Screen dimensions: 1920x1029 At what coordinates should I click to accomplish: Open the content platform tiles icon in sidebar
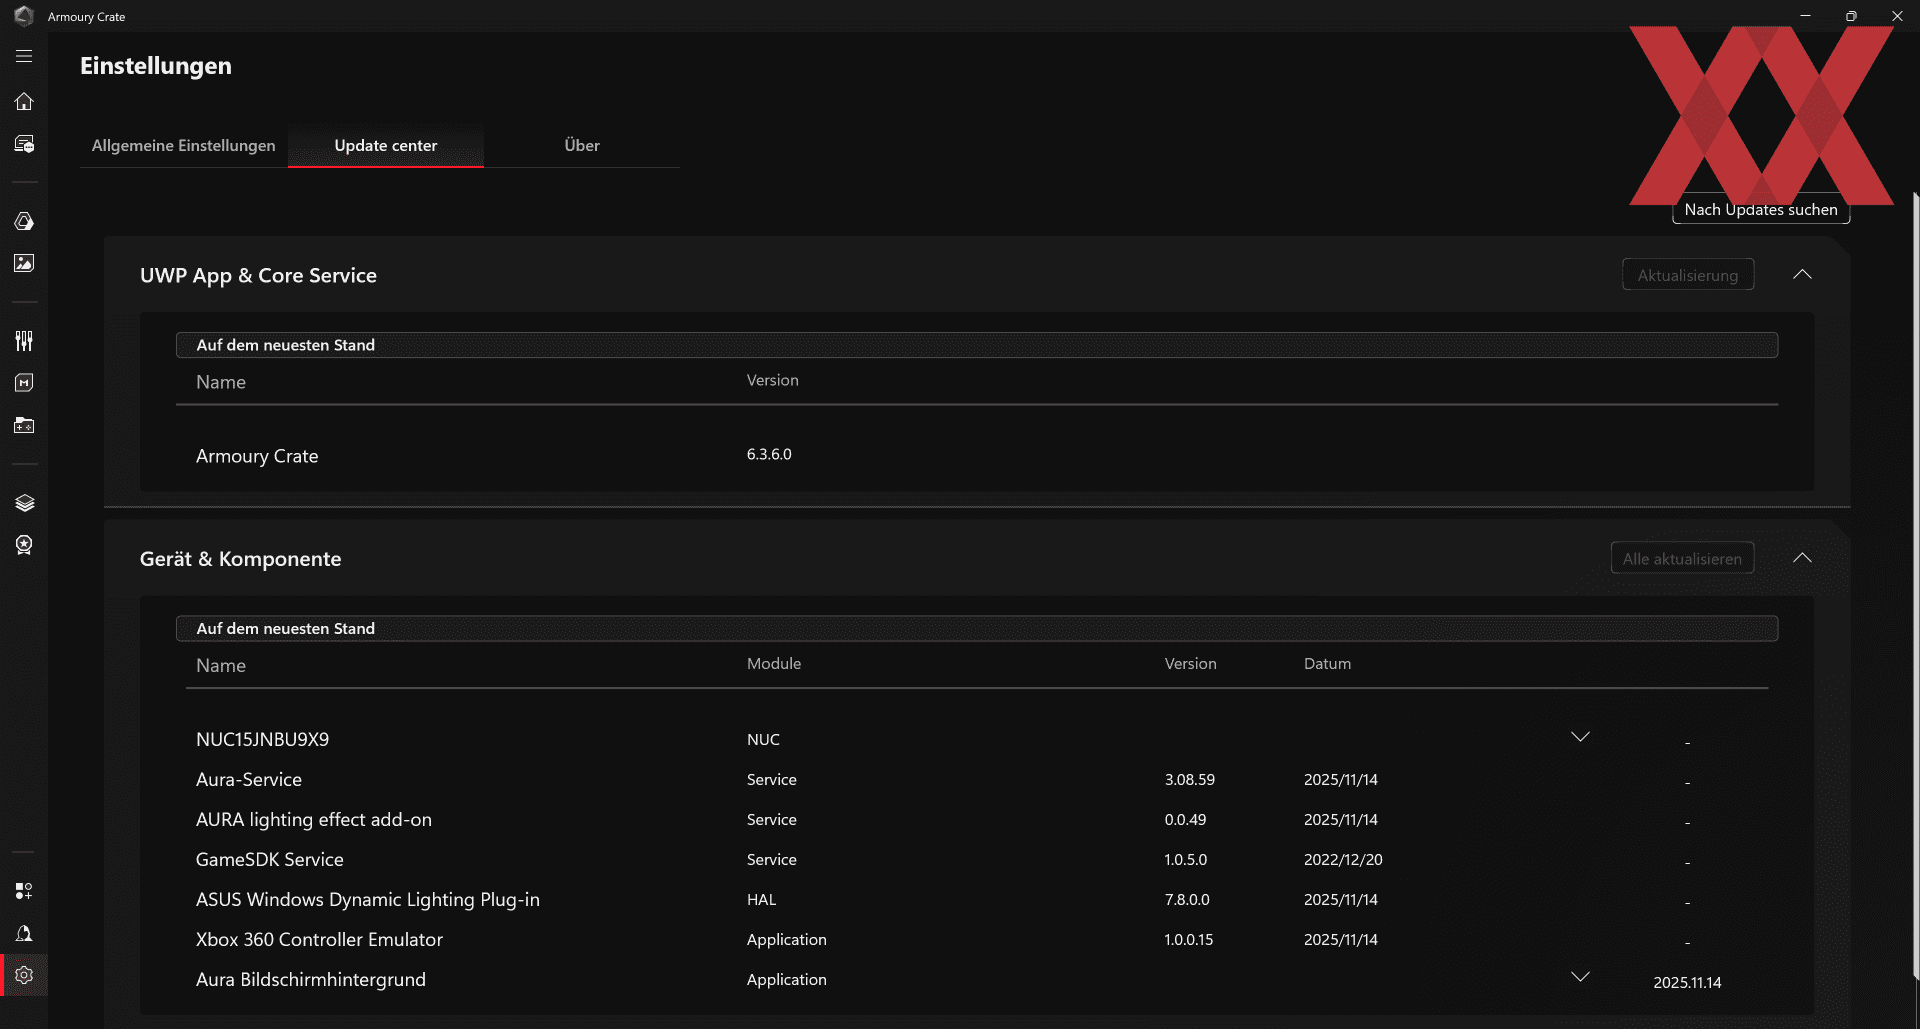point(24,891)
